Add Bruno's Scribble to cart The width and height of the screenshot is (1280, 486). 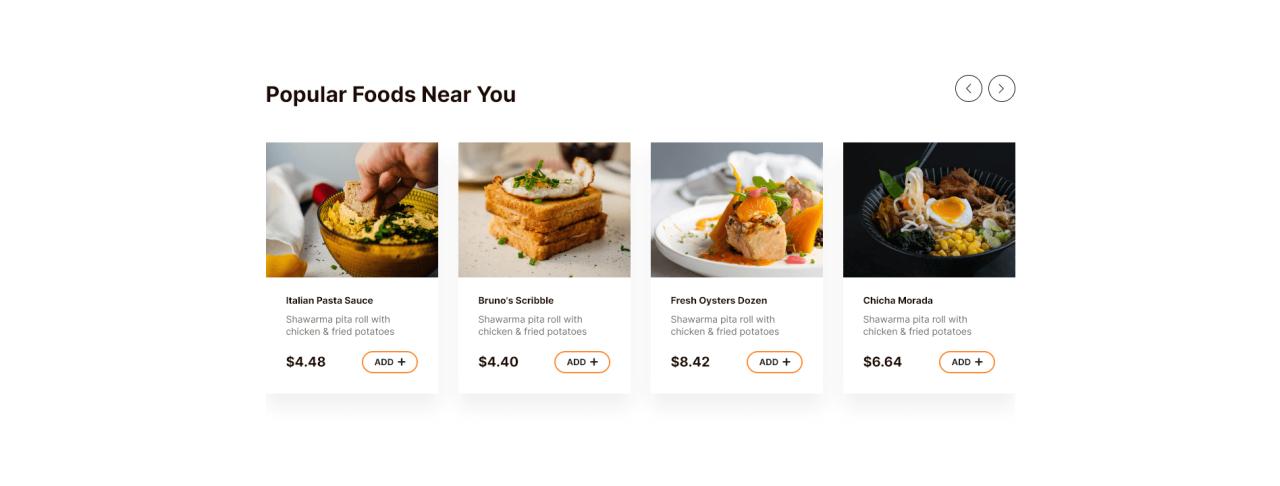point(582,362)
